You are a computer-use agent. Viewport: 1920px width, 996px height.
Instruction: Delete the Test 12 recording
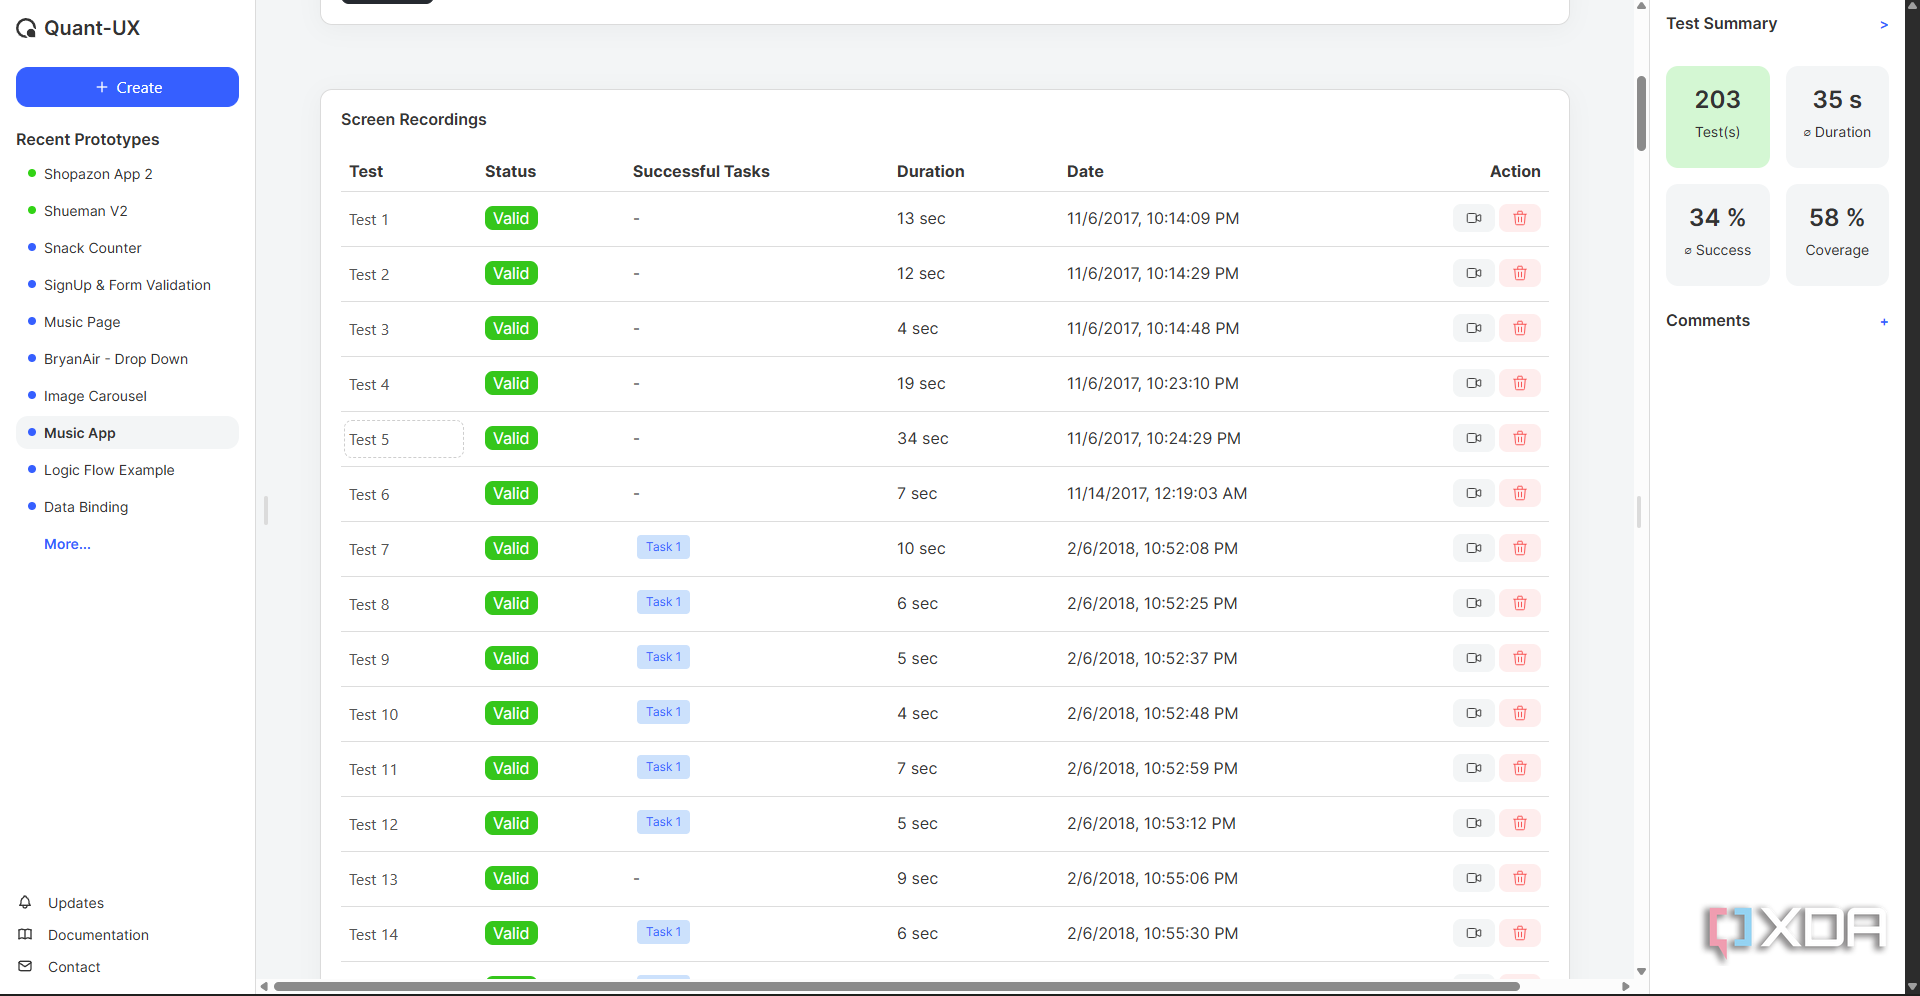point(1519,823)
